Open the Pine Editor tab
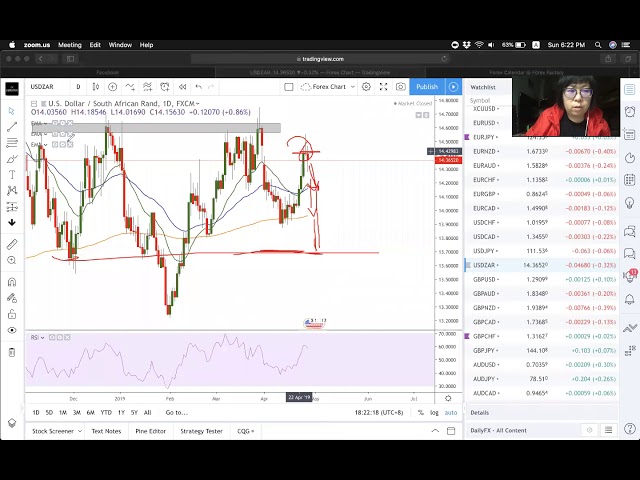 151,431
